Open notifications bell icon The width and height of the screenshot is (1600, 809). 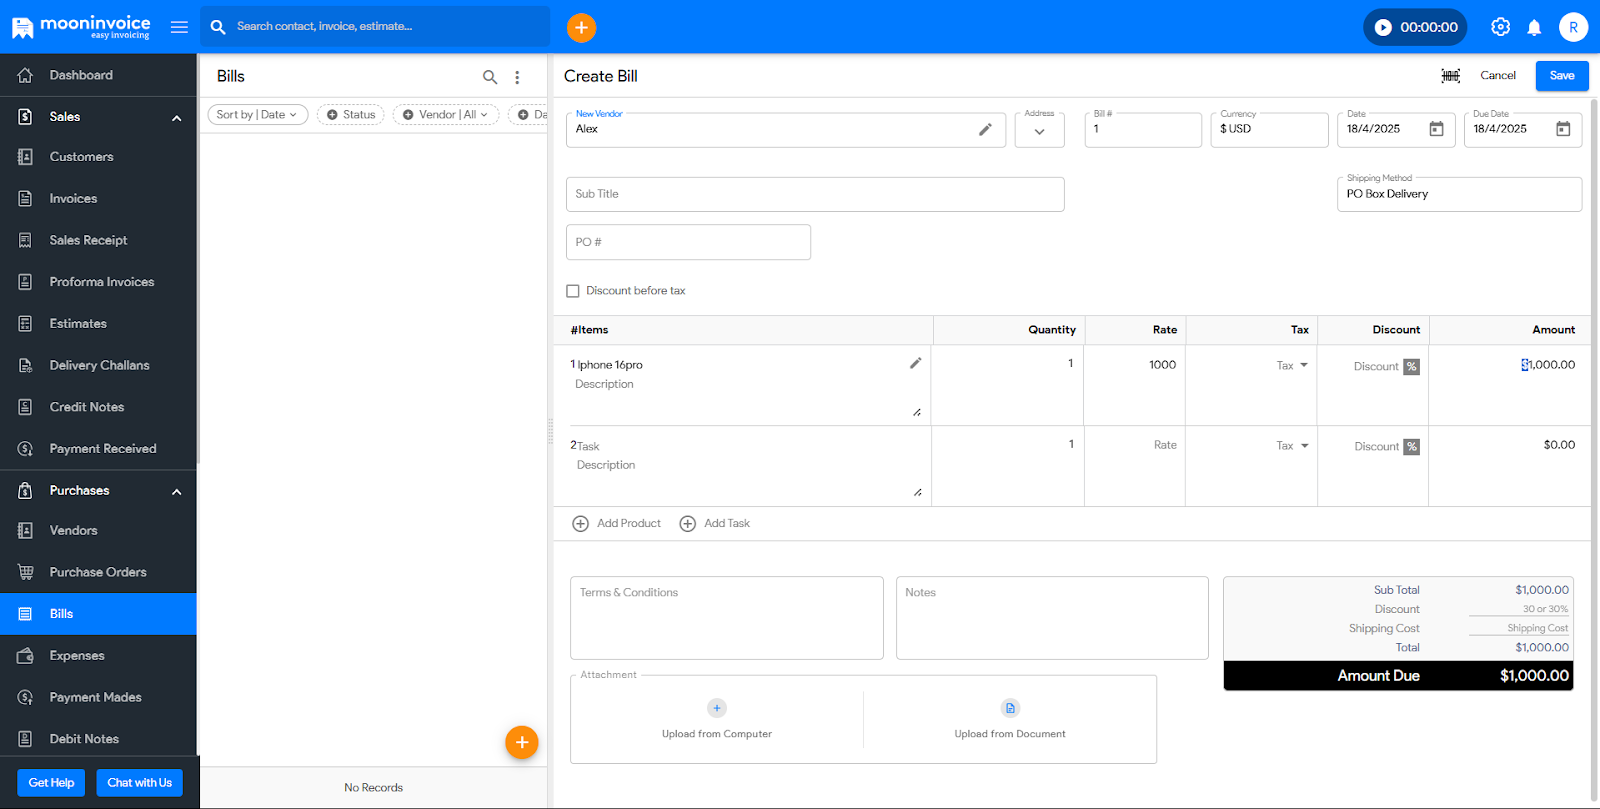(x=1534, y=27)
